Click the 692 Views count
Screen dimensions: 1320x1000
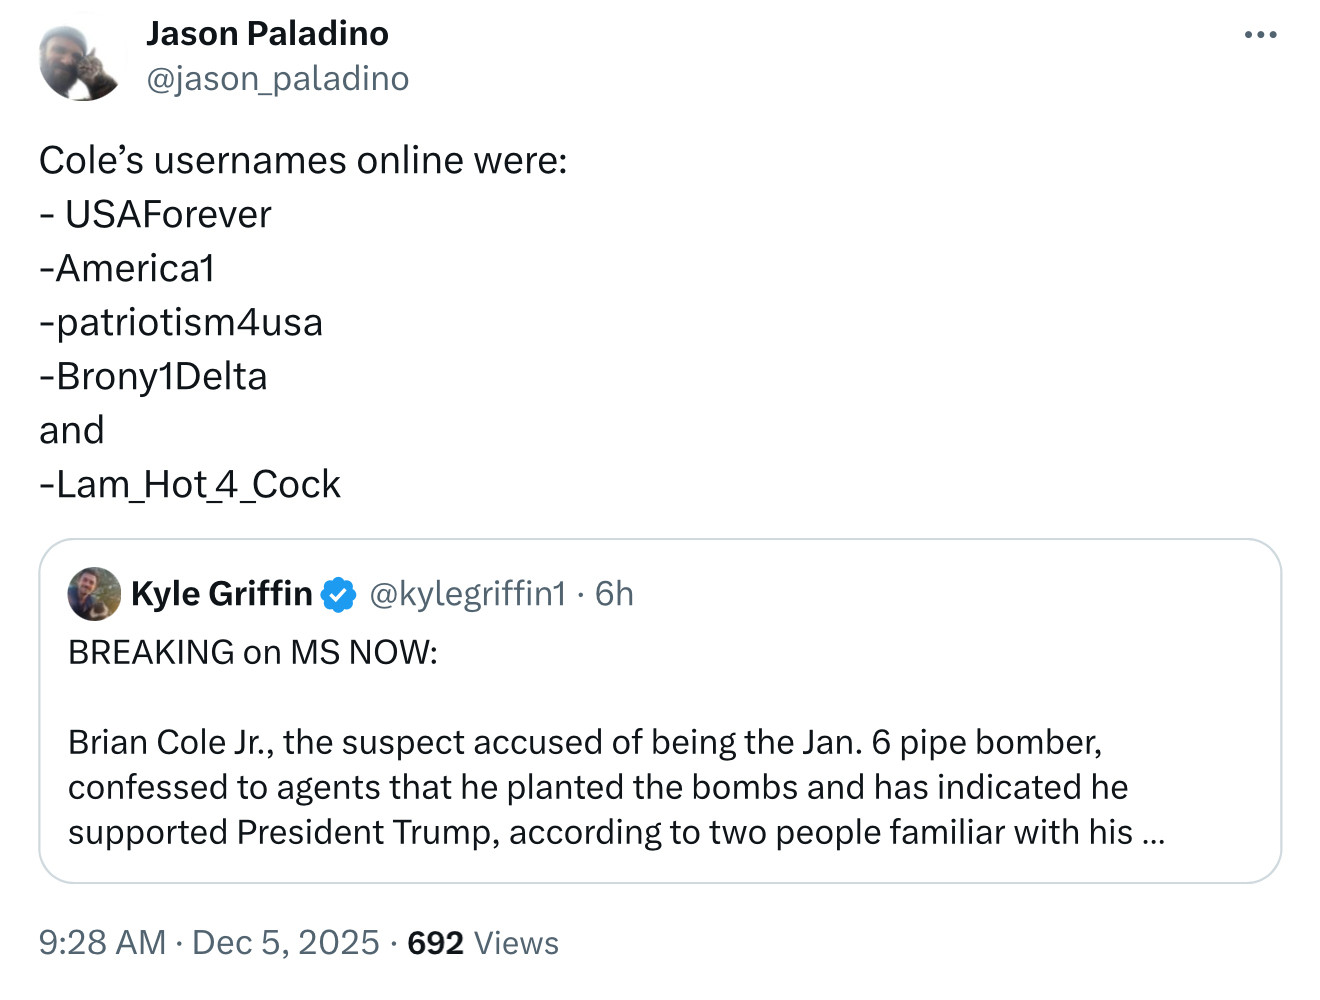pos(483,943)
